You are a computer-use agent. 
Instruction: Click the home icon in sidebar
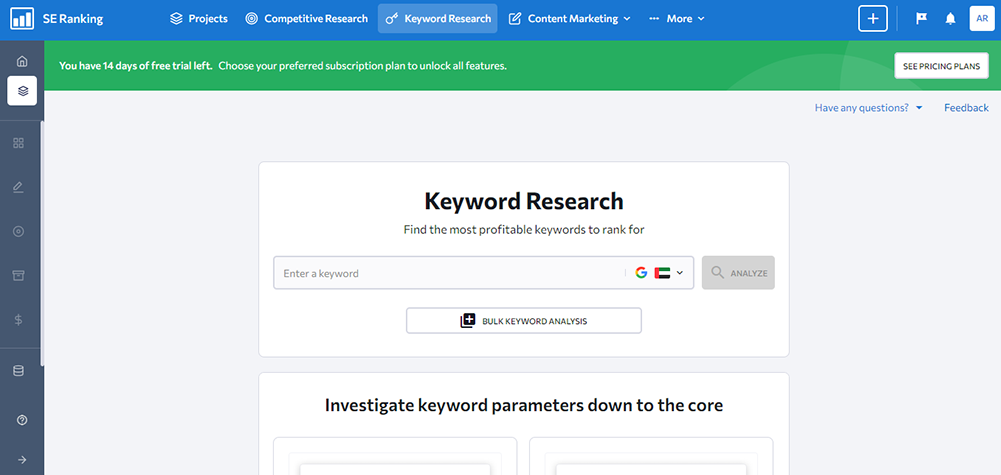pyautogui.click(x=22, y=61)
